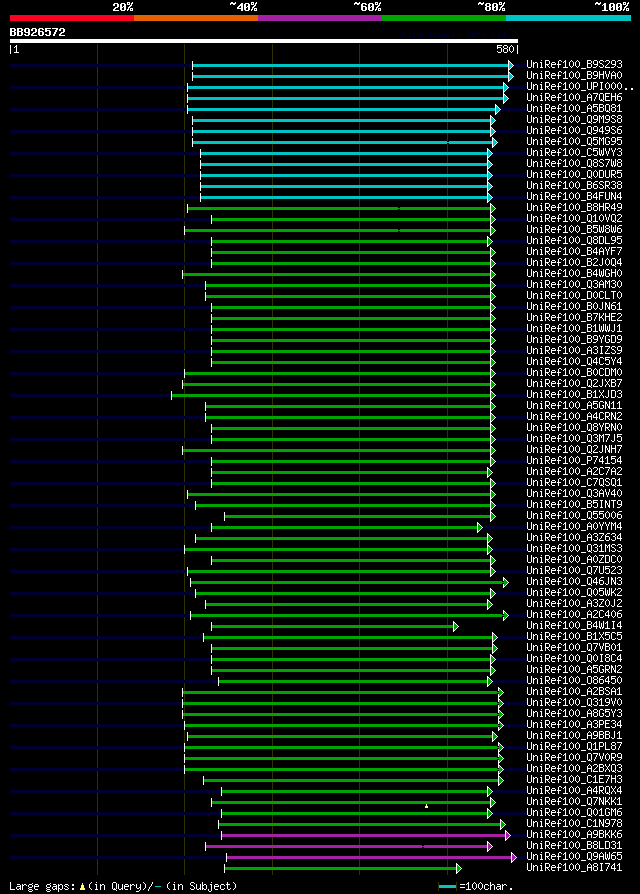Select the UniRef100_D0CLT0 label
Screen dimensions: 640x894
574,295
